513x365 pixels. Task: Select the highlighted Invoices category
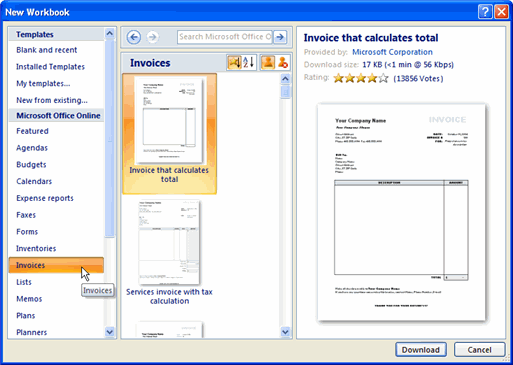coord(56,265)
